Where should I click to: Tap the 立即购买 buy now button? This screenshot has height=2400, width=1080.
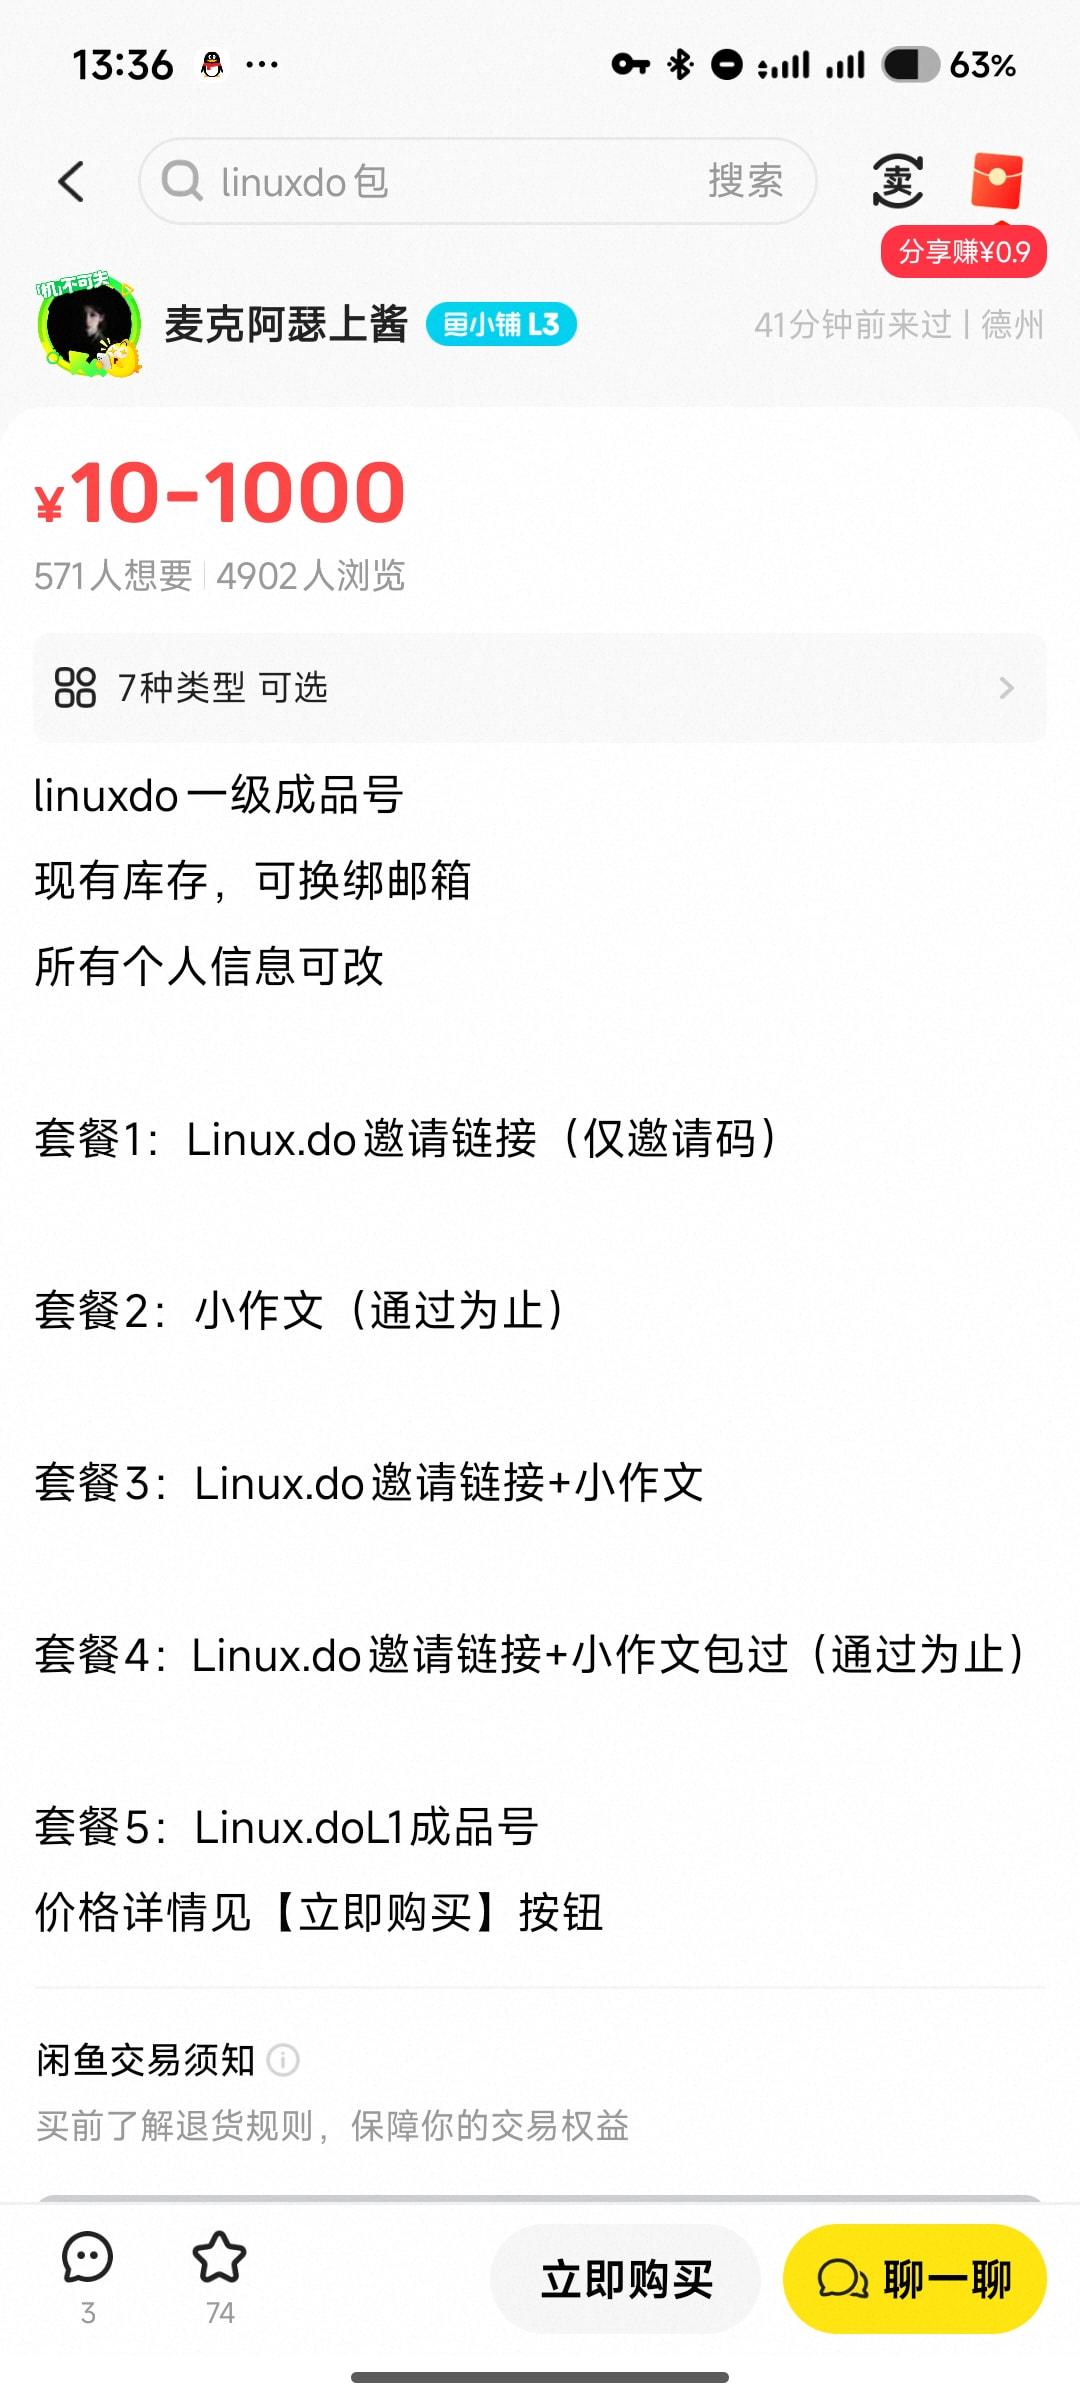point(626,2279)
